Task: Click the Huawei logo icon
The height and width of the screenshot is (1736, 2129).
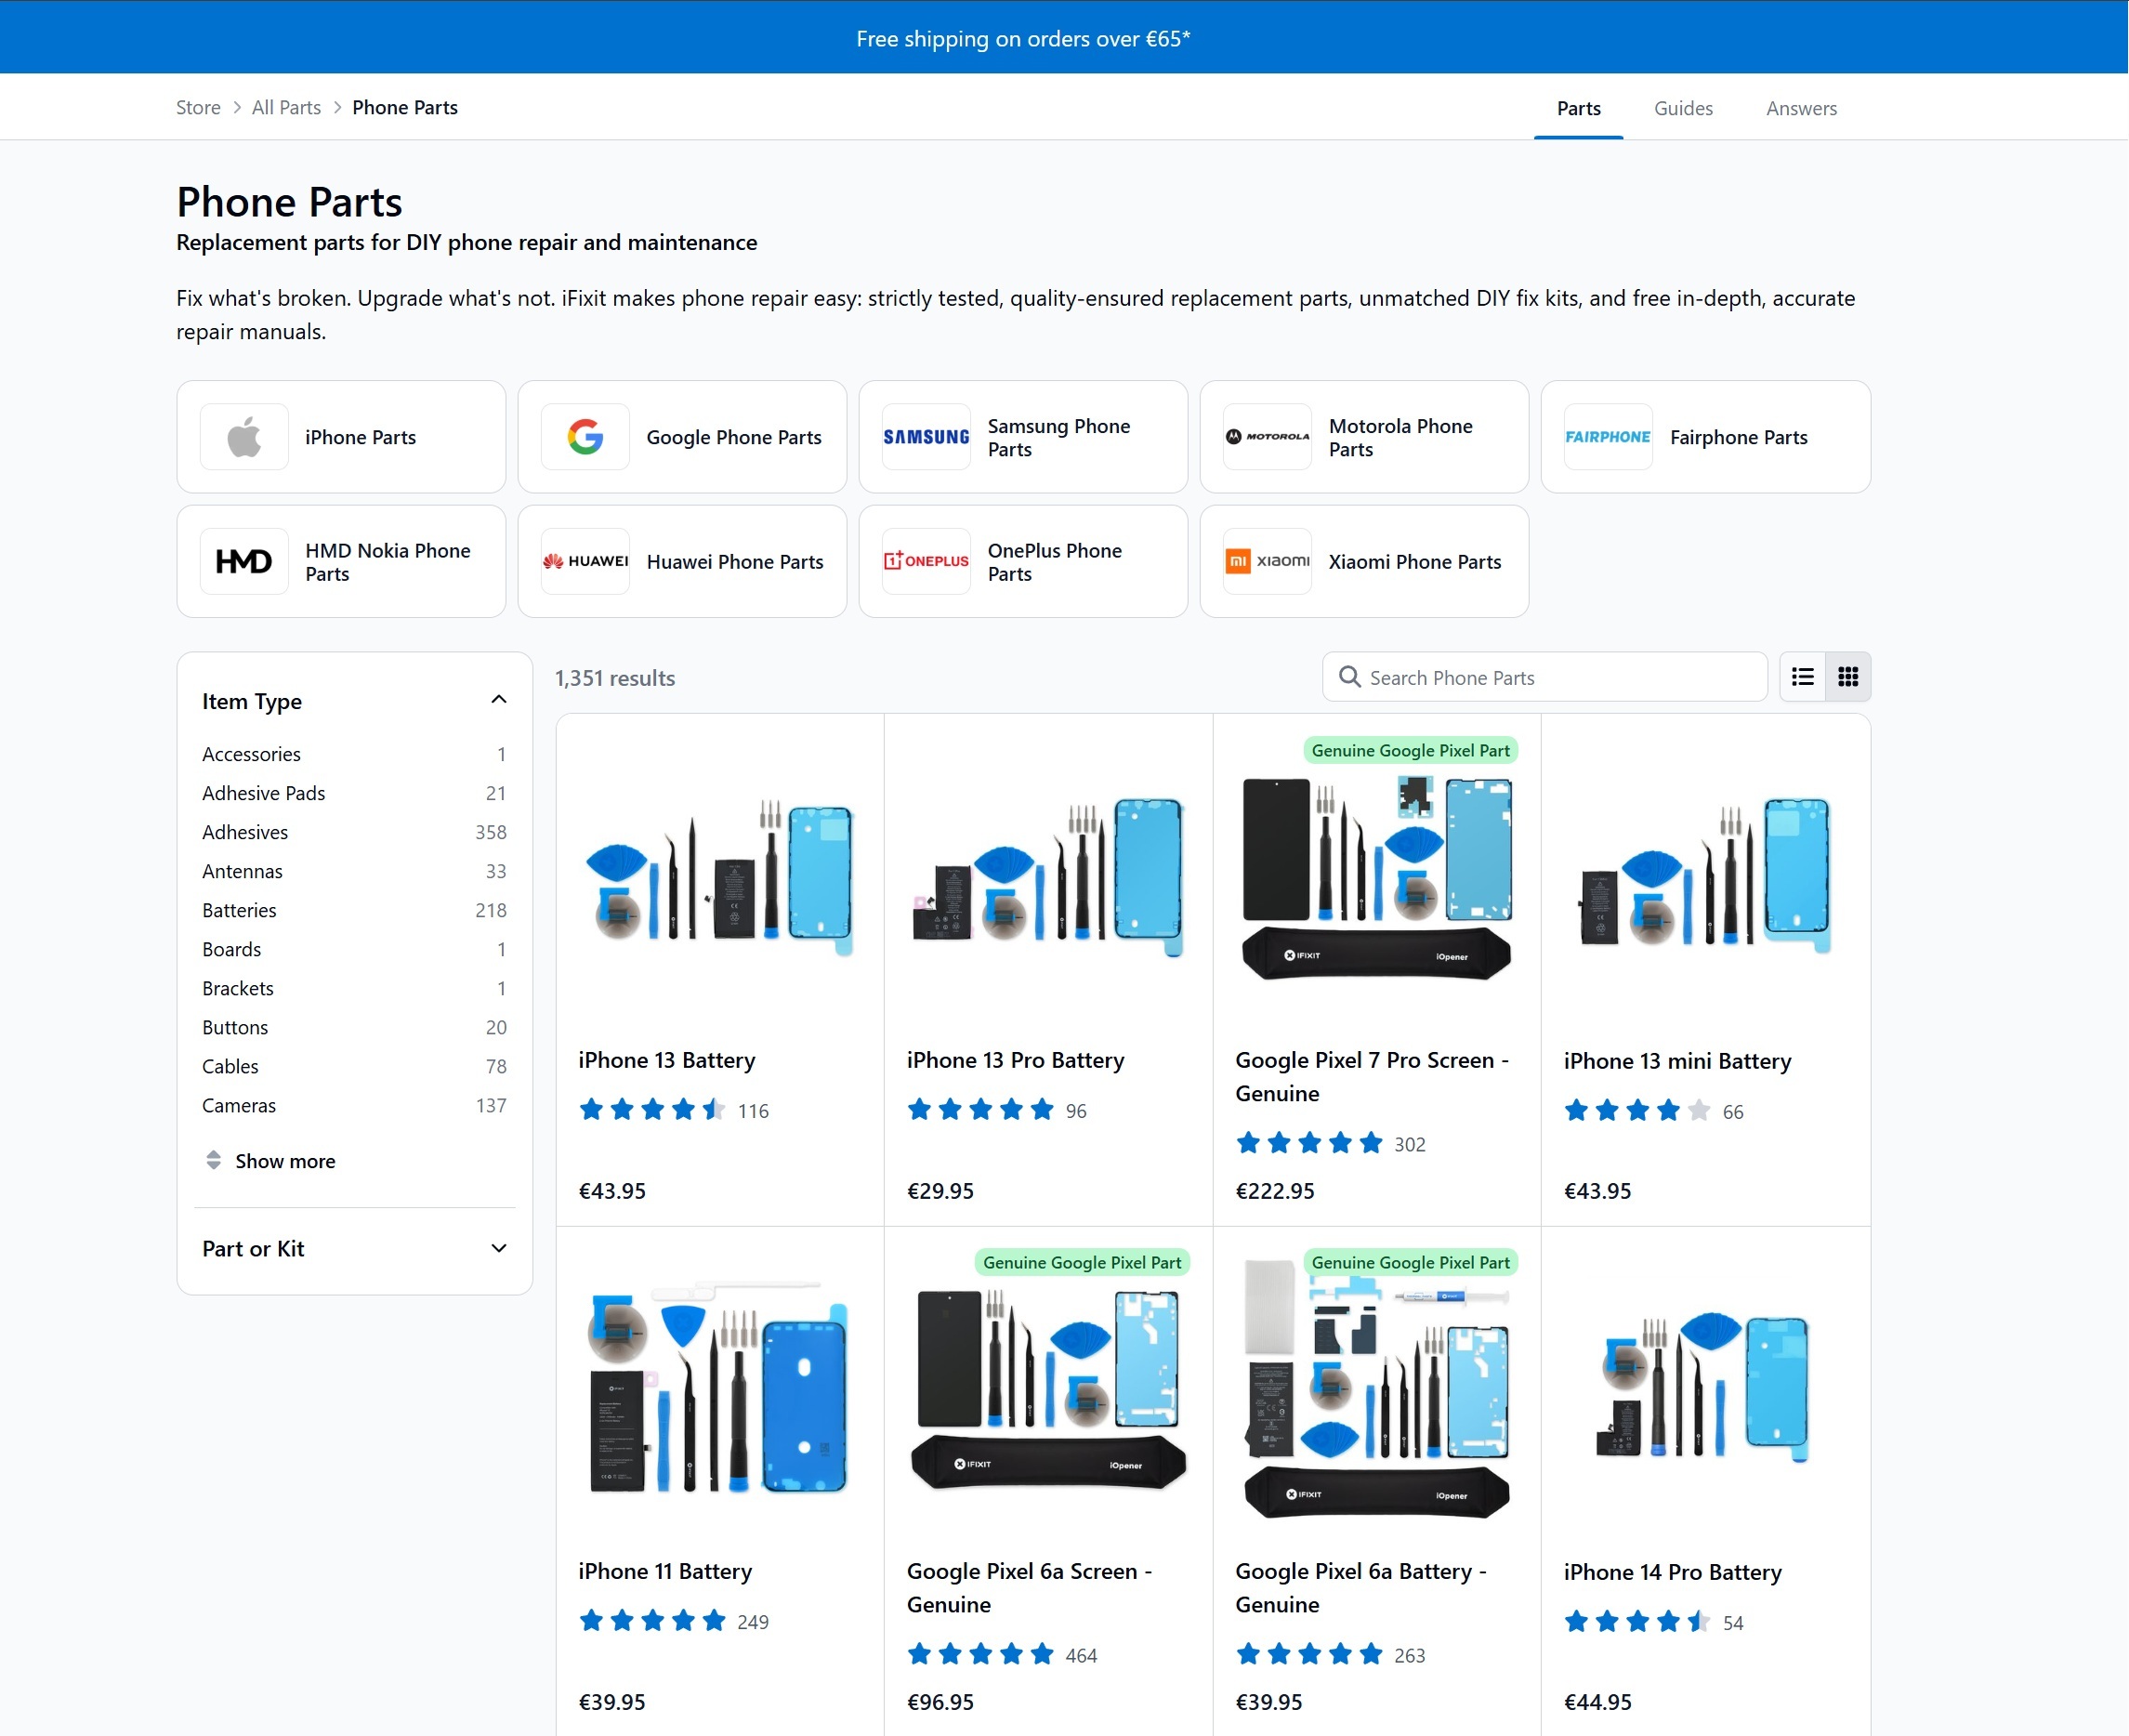Action: coord(585,561)
